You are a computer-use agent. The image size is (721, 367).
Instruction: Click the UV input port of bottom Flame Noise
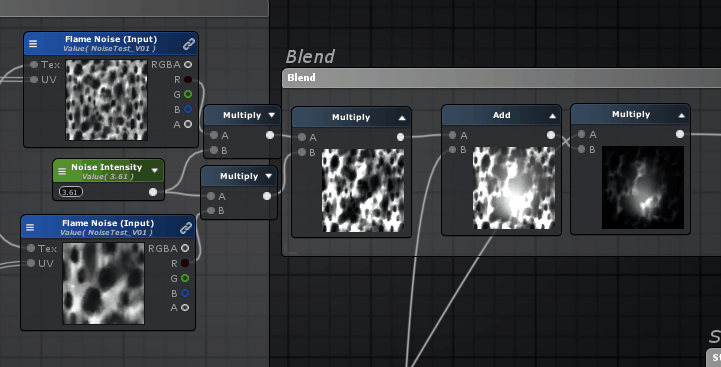31,263
